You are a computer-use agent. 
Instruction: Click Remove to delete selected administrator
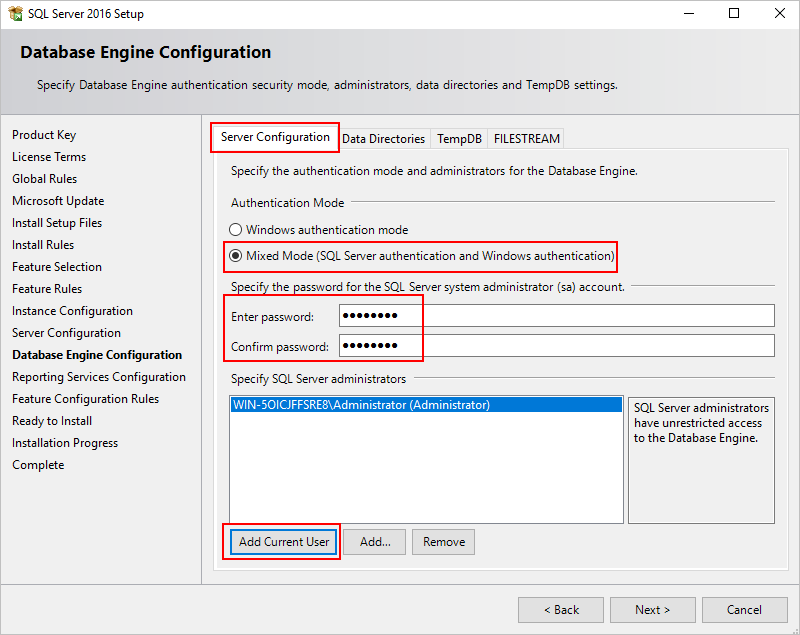444,542
